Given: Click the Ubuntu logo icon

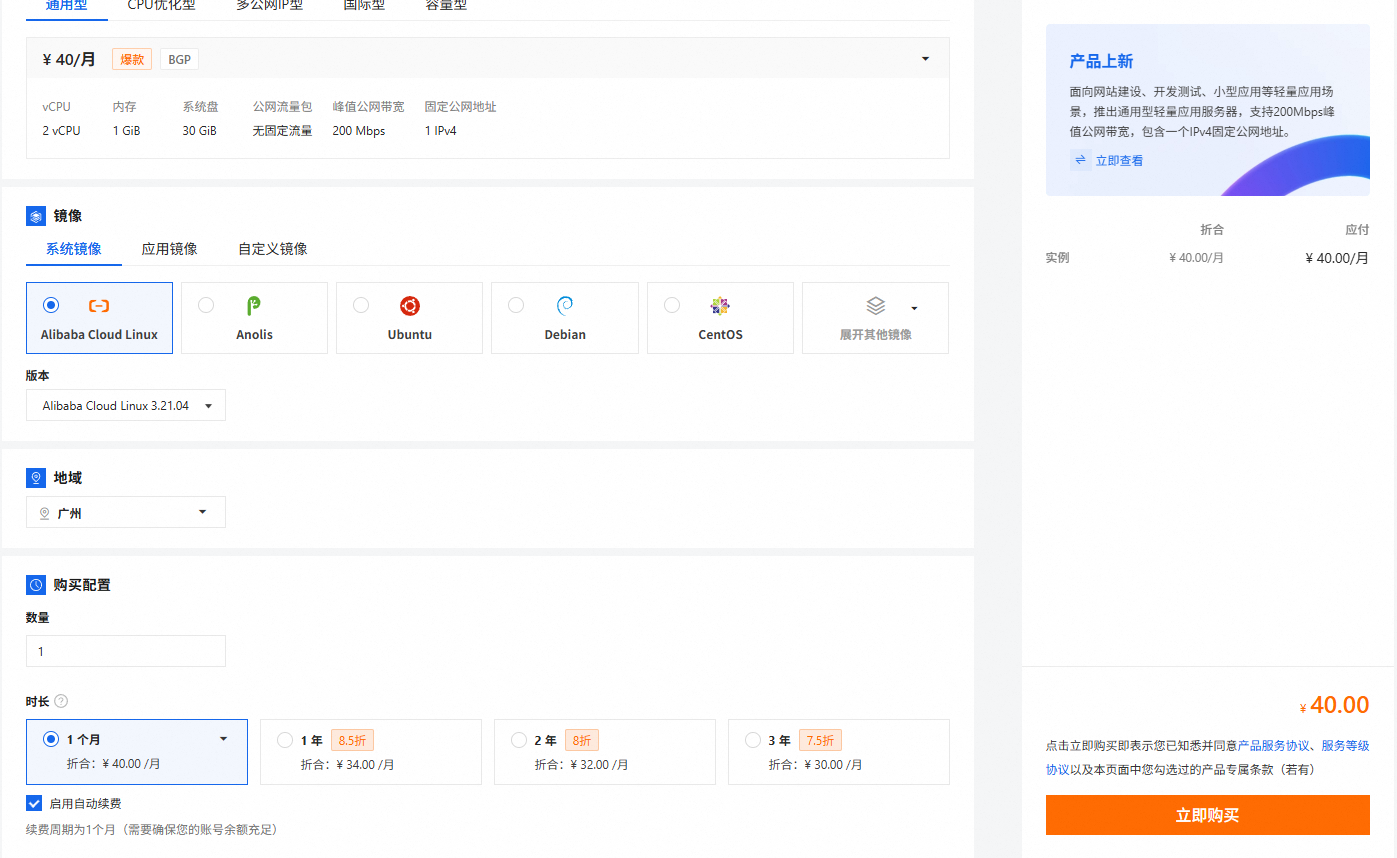Looking at the screenshot, I should click(409, 306).
